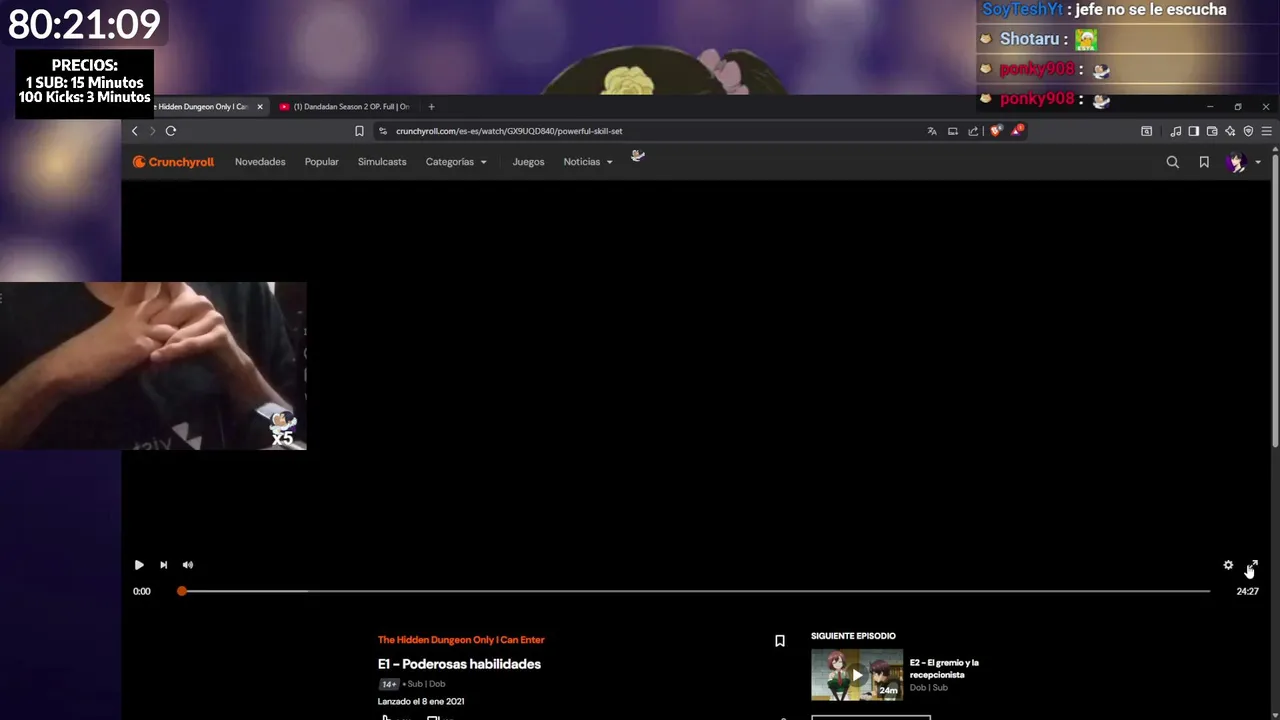
Task: Toggle the browser sidebar panel
Action: pos(1194,131)
